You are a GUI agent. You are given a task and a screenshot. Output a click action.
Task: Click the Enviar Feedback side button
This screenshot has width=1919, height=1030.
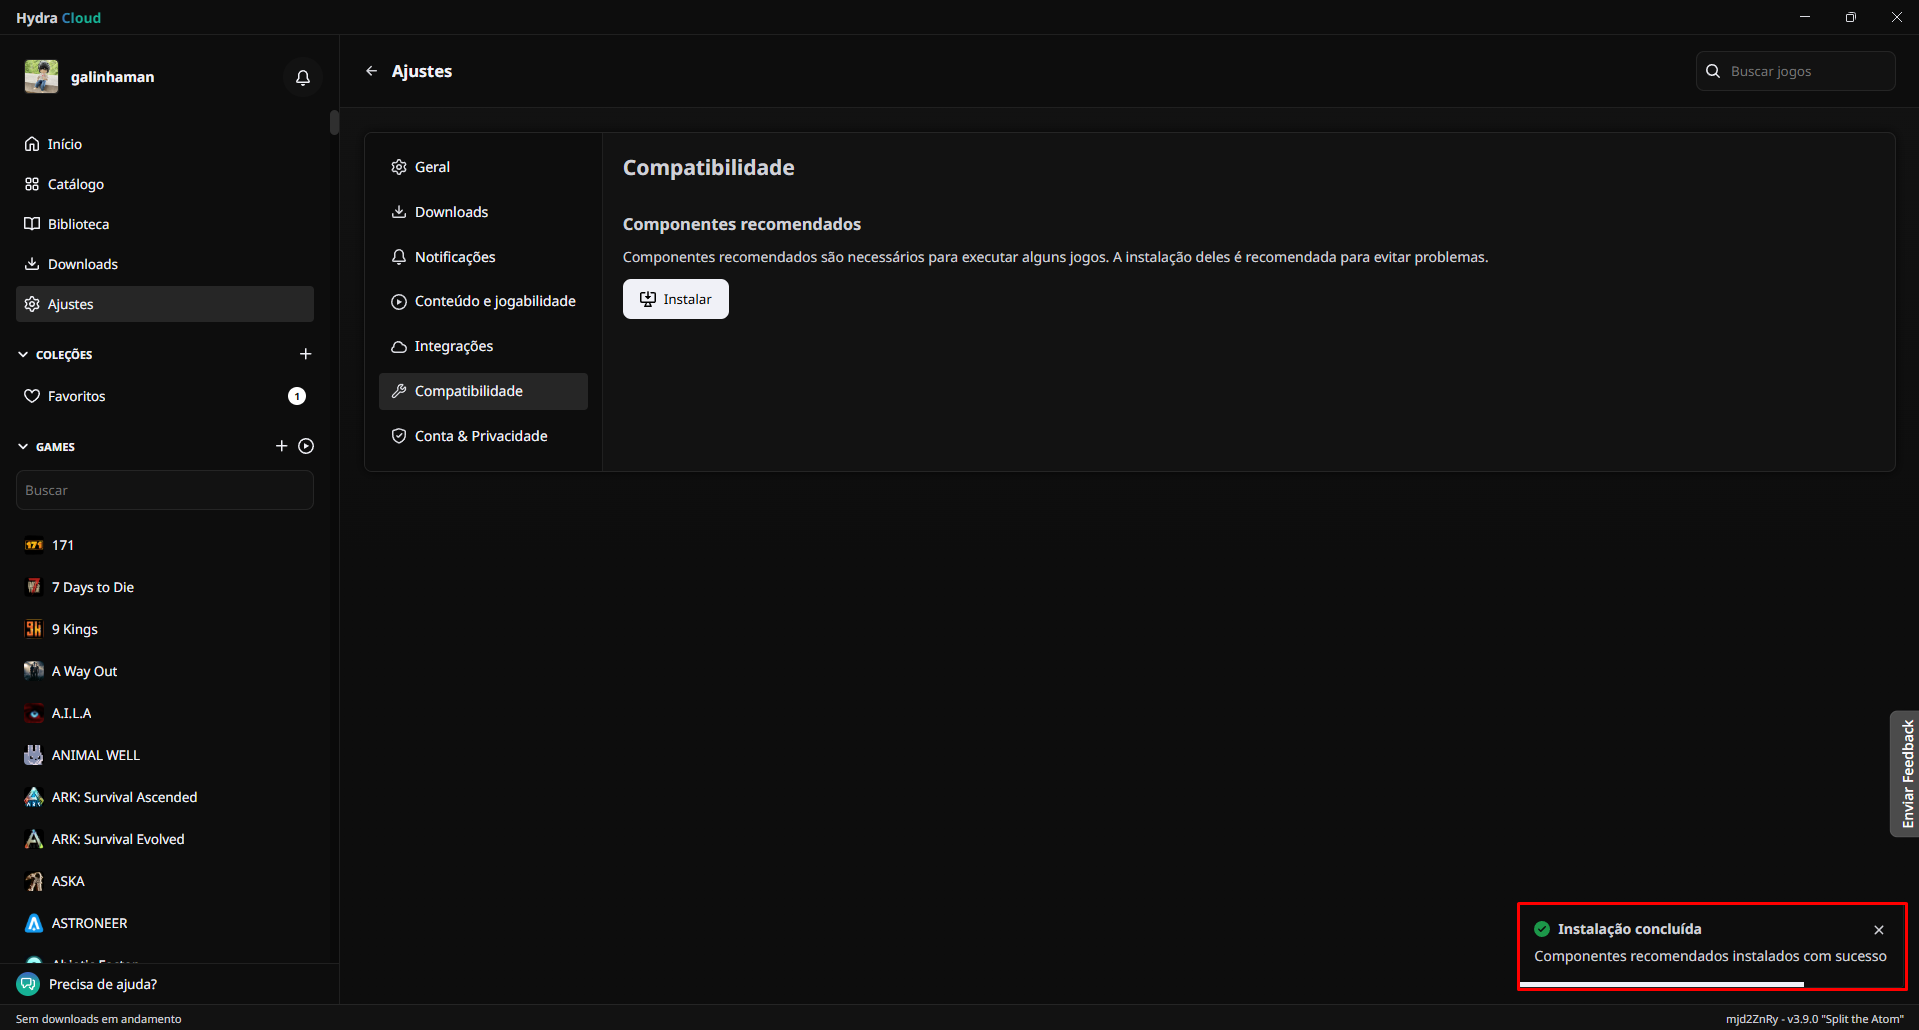coord(1906,774)
